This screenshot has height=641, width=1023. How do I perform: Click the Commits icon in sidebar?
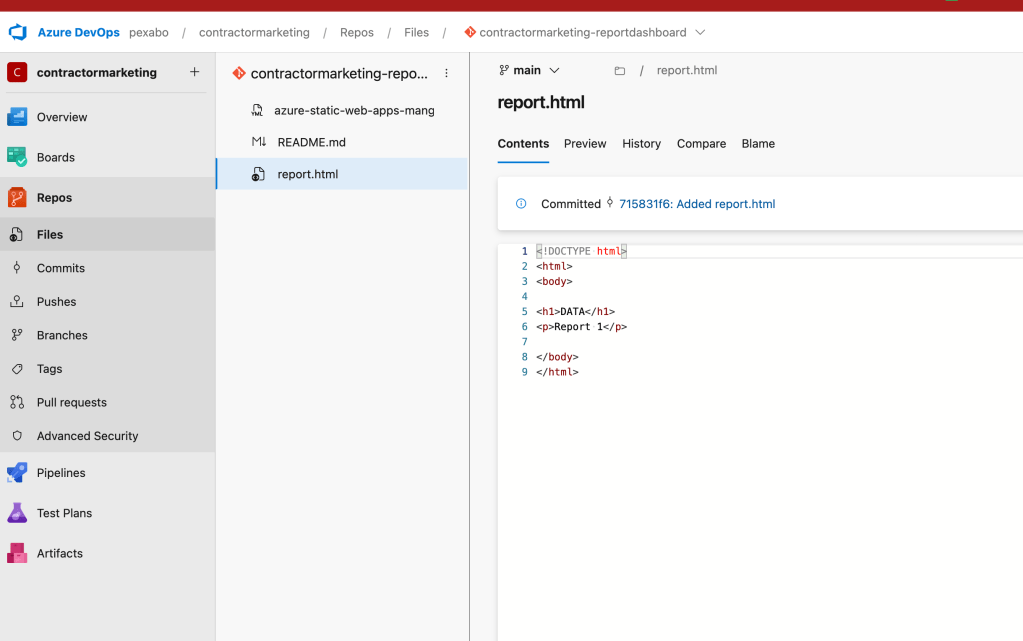coord(17,268)
